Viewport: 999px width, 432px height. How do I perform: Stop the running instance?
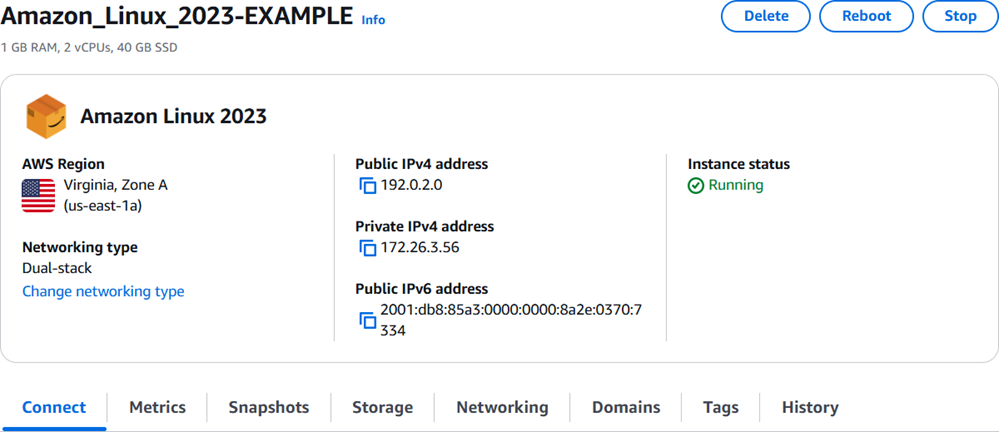[960, 16]
